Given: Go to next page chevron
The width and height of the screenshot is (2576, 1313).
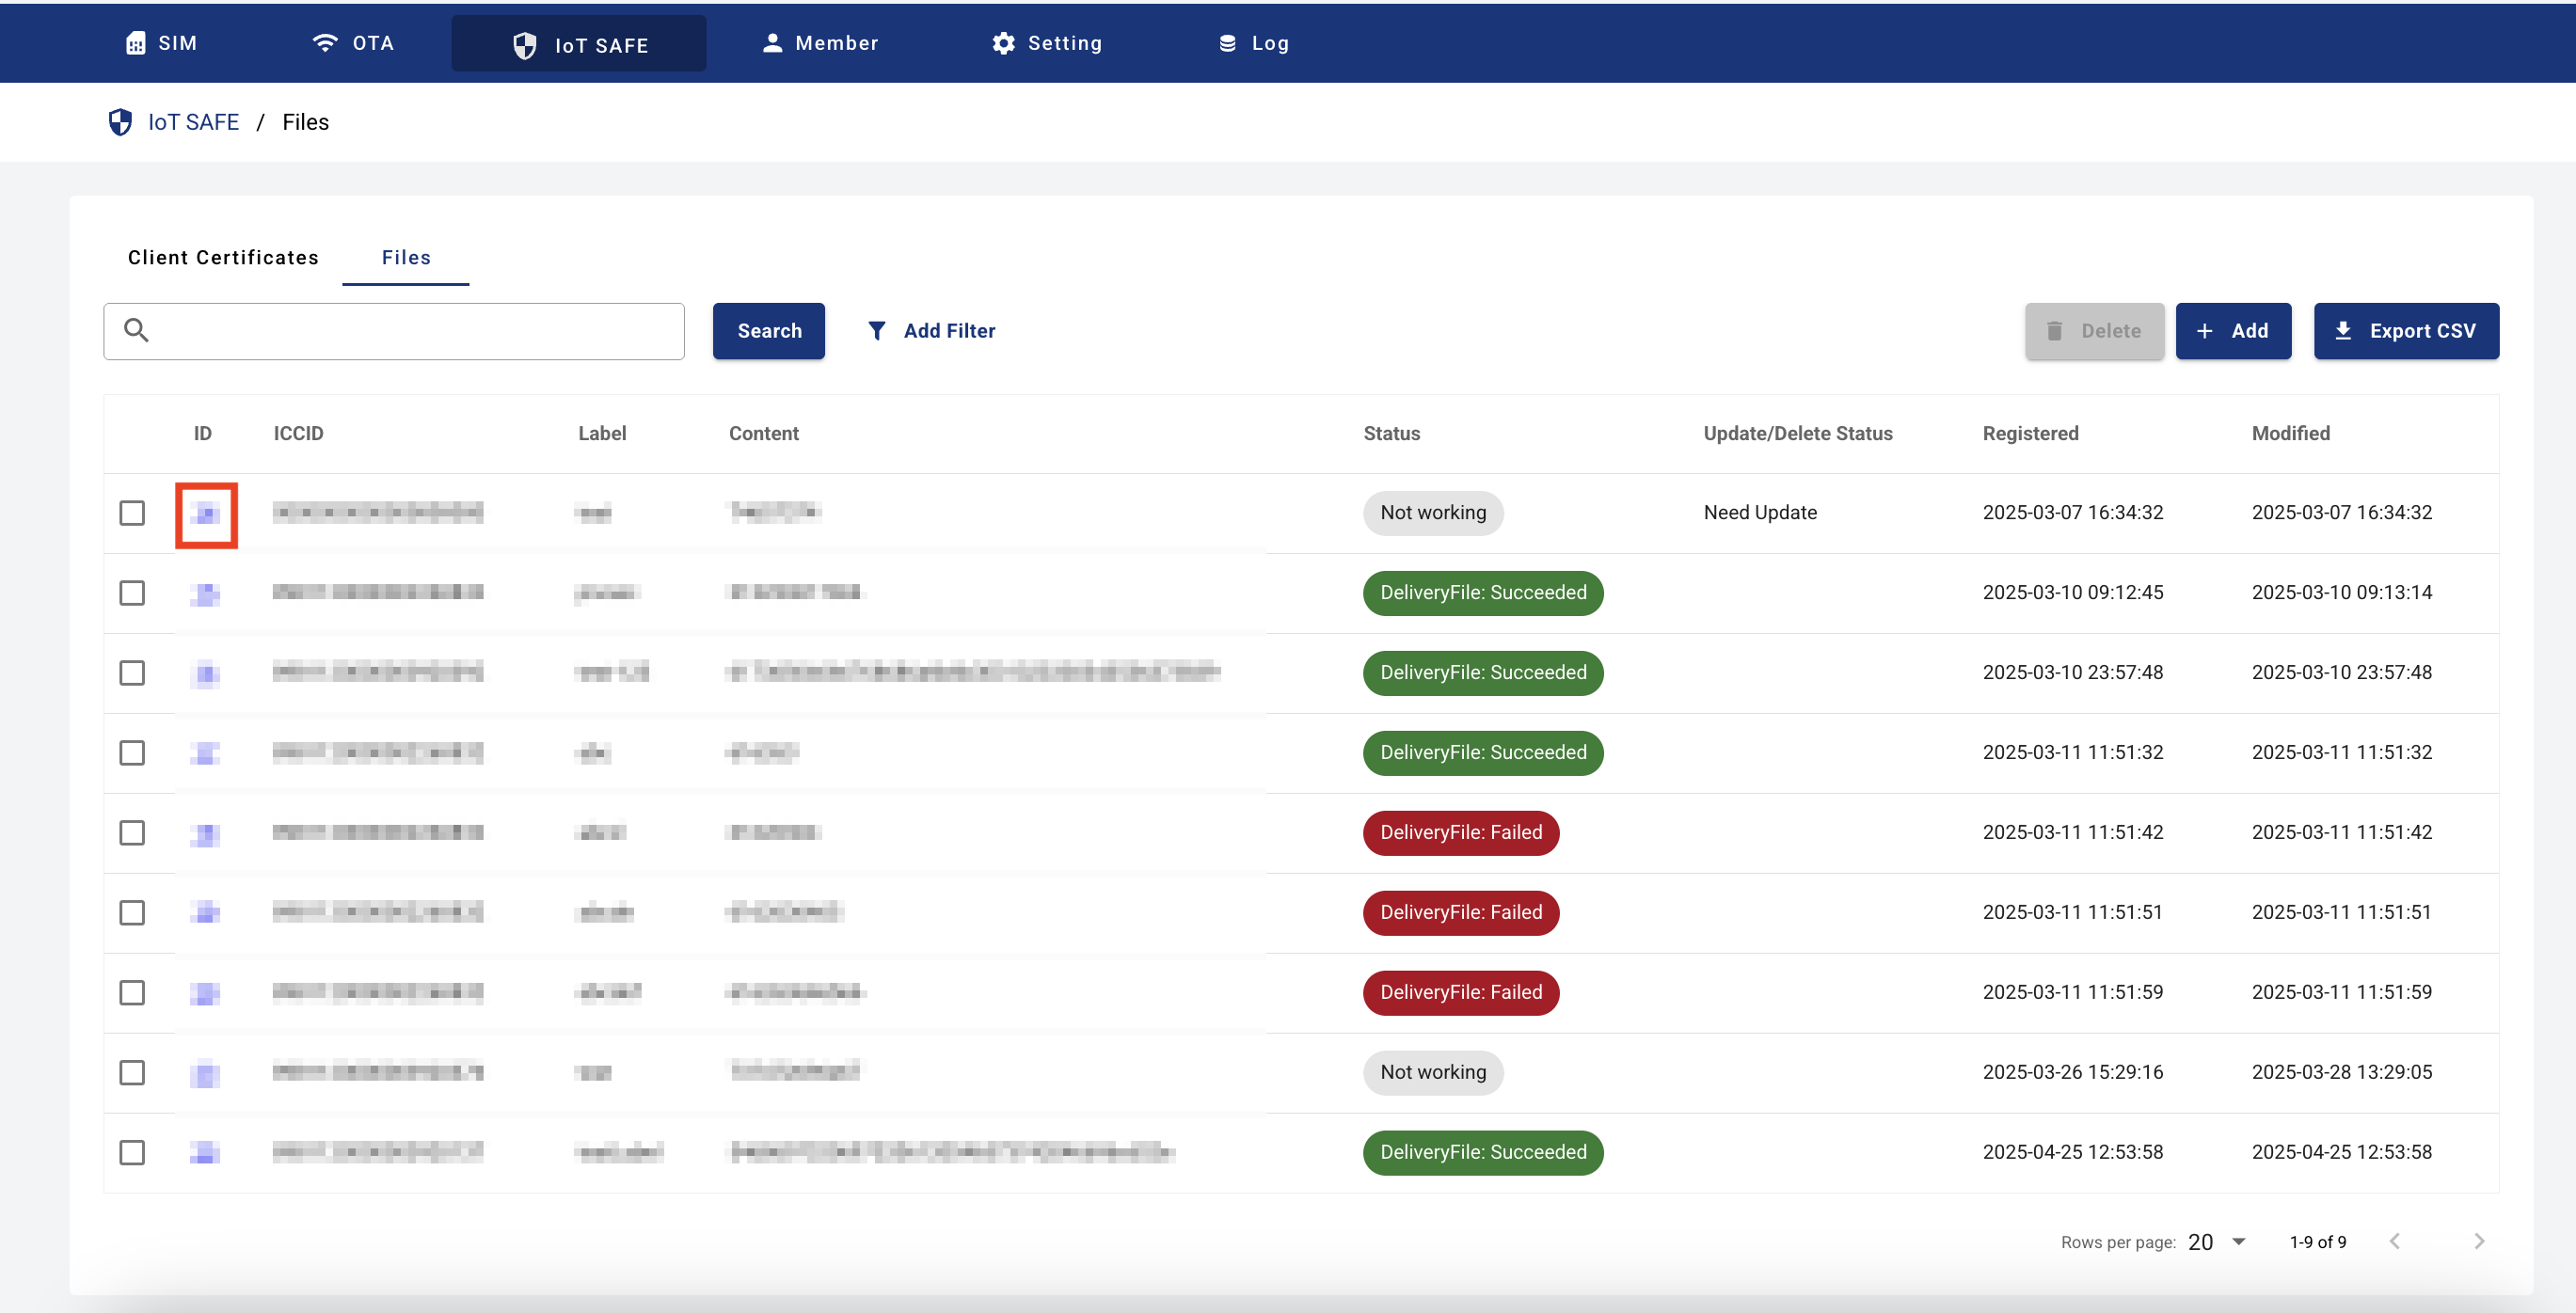Looking at the screenshot, I should pyautogui.click(x=2478, y=1241).
